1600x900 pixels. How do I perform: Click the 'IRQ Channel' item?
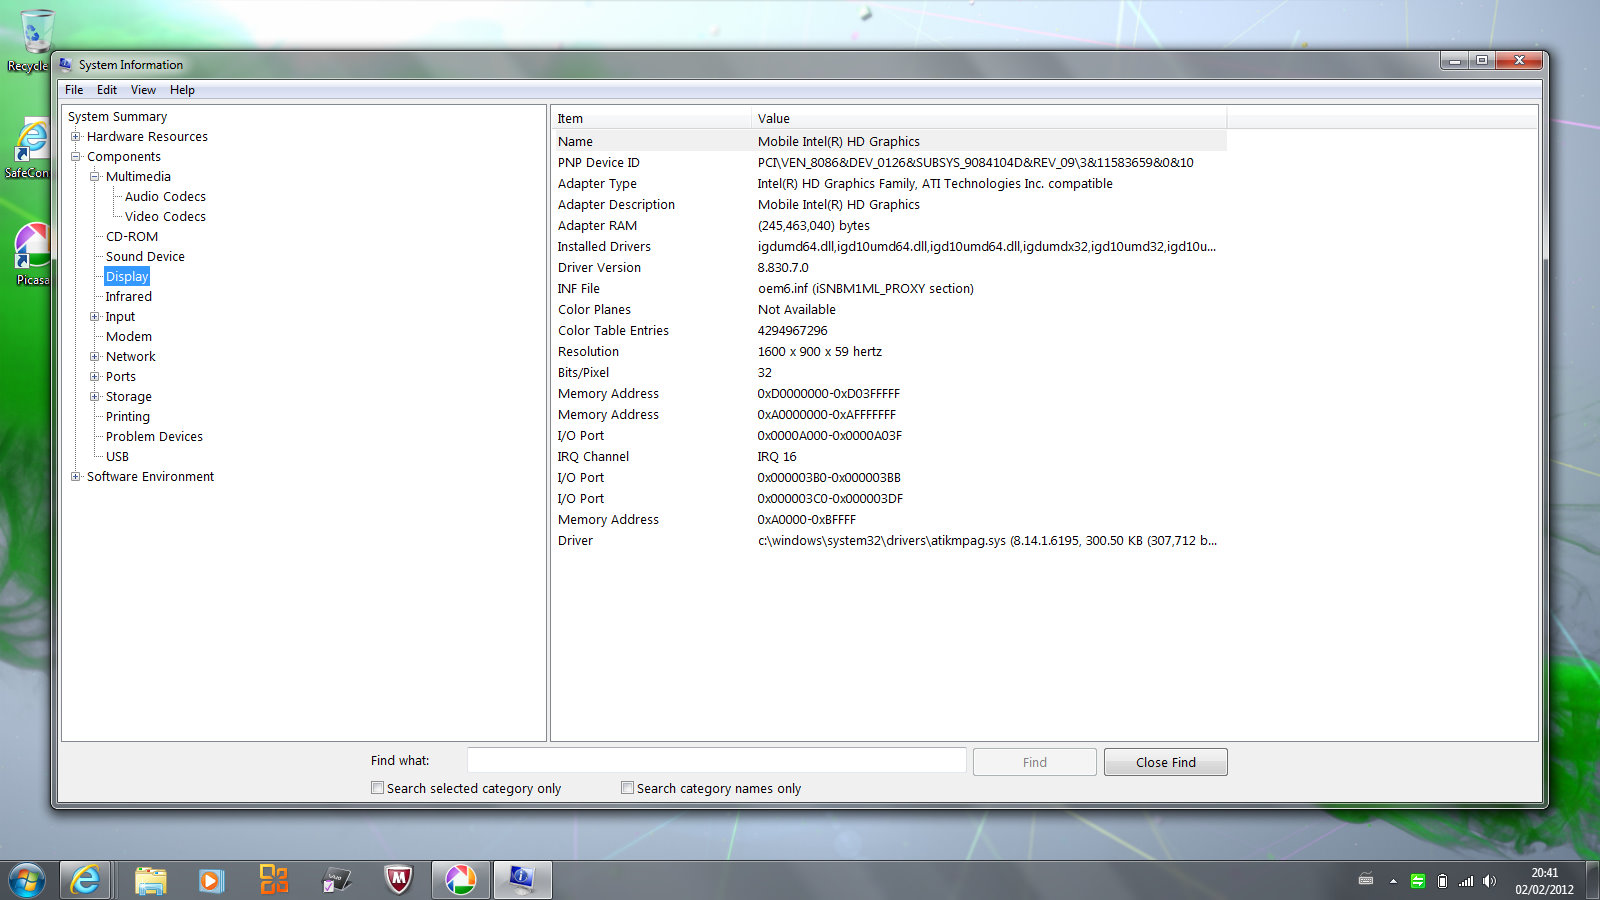point(593,457)
